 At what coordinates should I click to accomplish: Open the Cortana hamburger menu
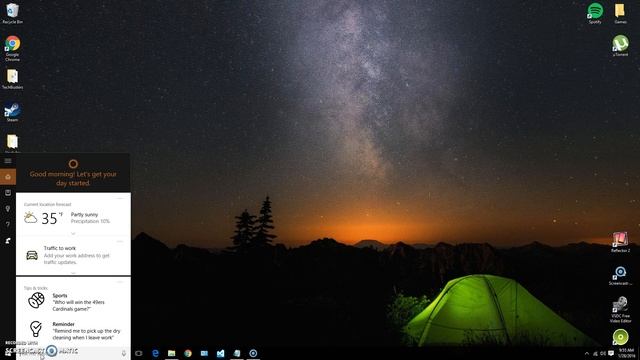pyautogui.click(x=8, y=161)
